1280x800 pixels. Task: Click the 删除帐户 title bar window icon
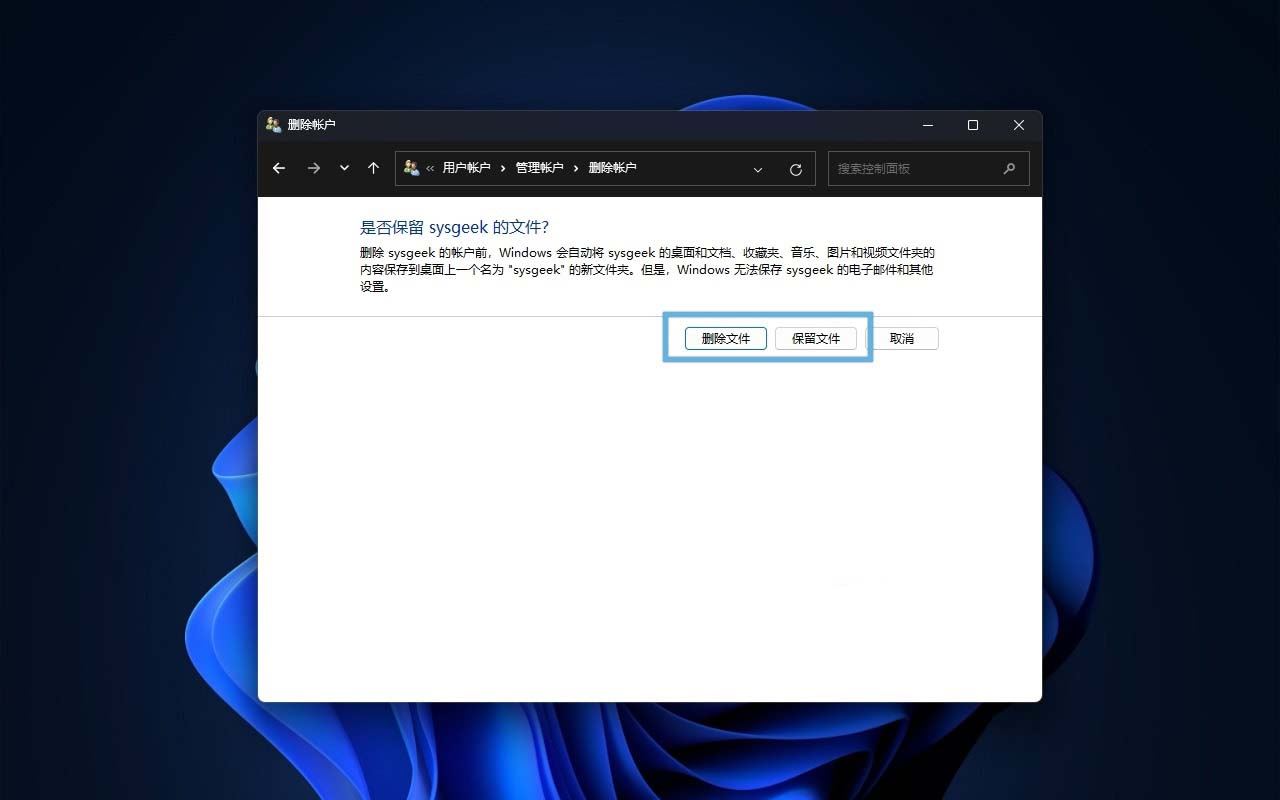click(x=273, y=125)
